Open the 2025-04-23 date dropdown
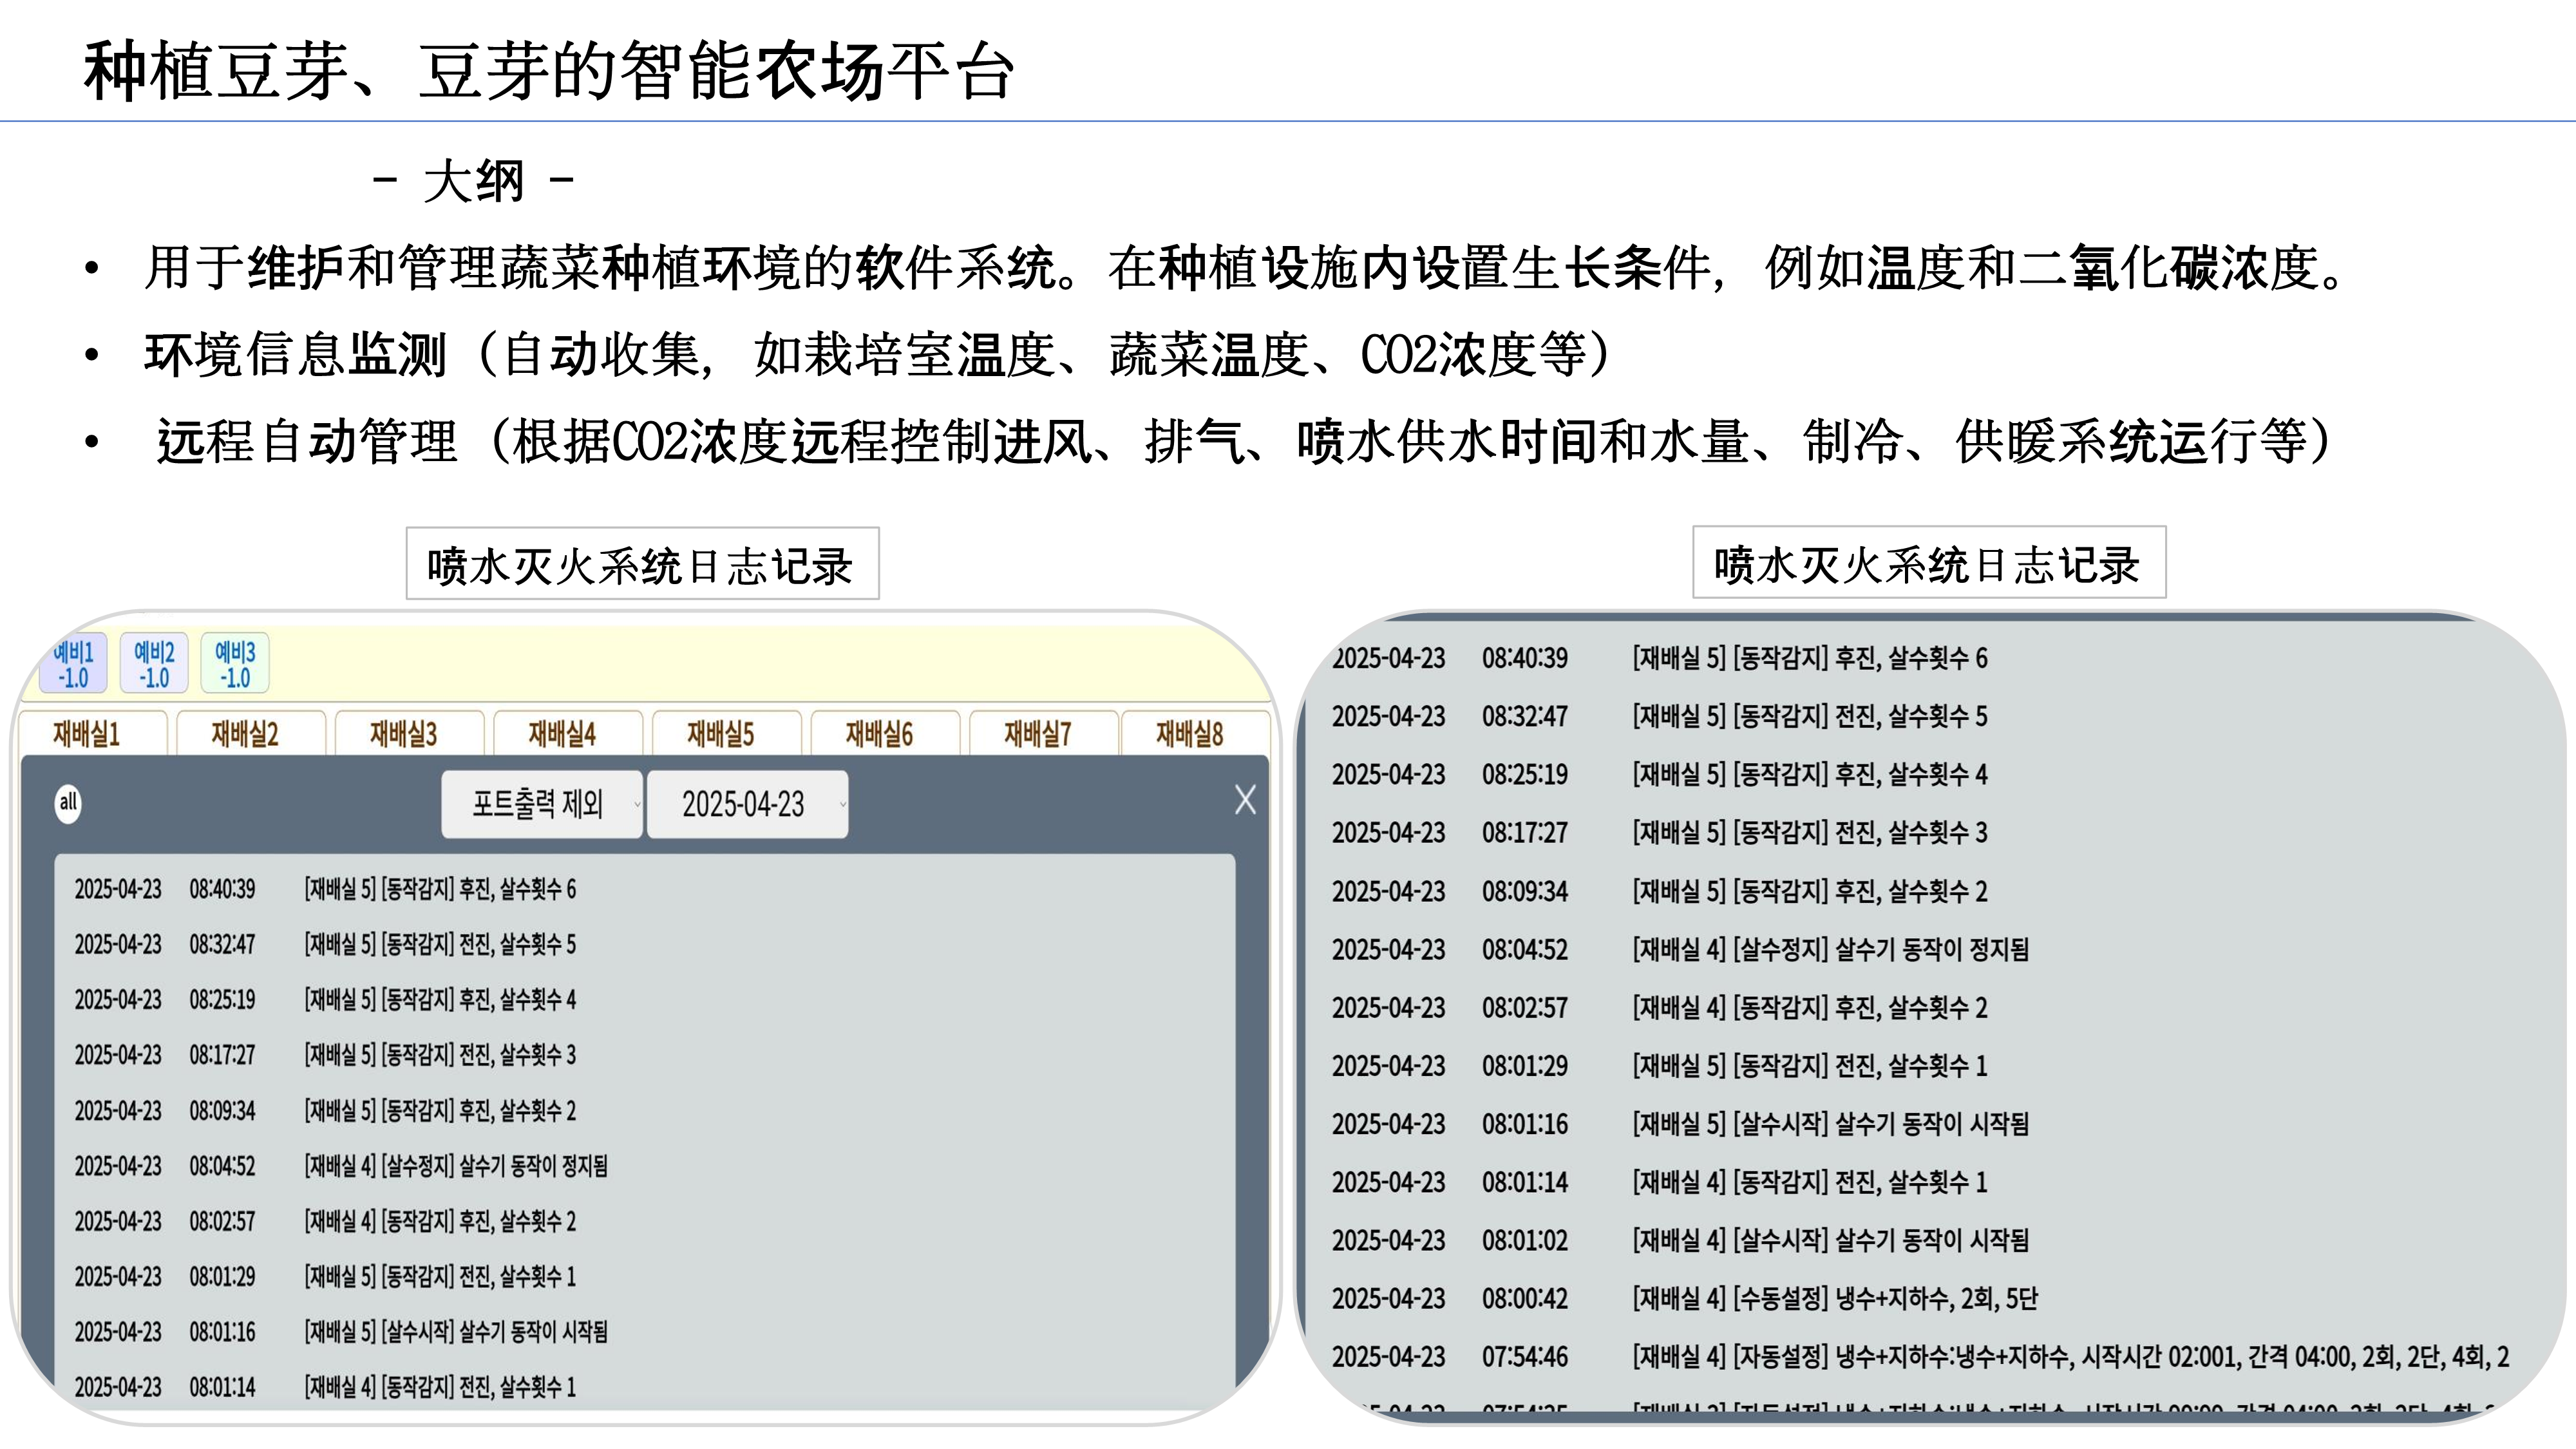Screen dimensions: 2576x1449 coord(747,804)
